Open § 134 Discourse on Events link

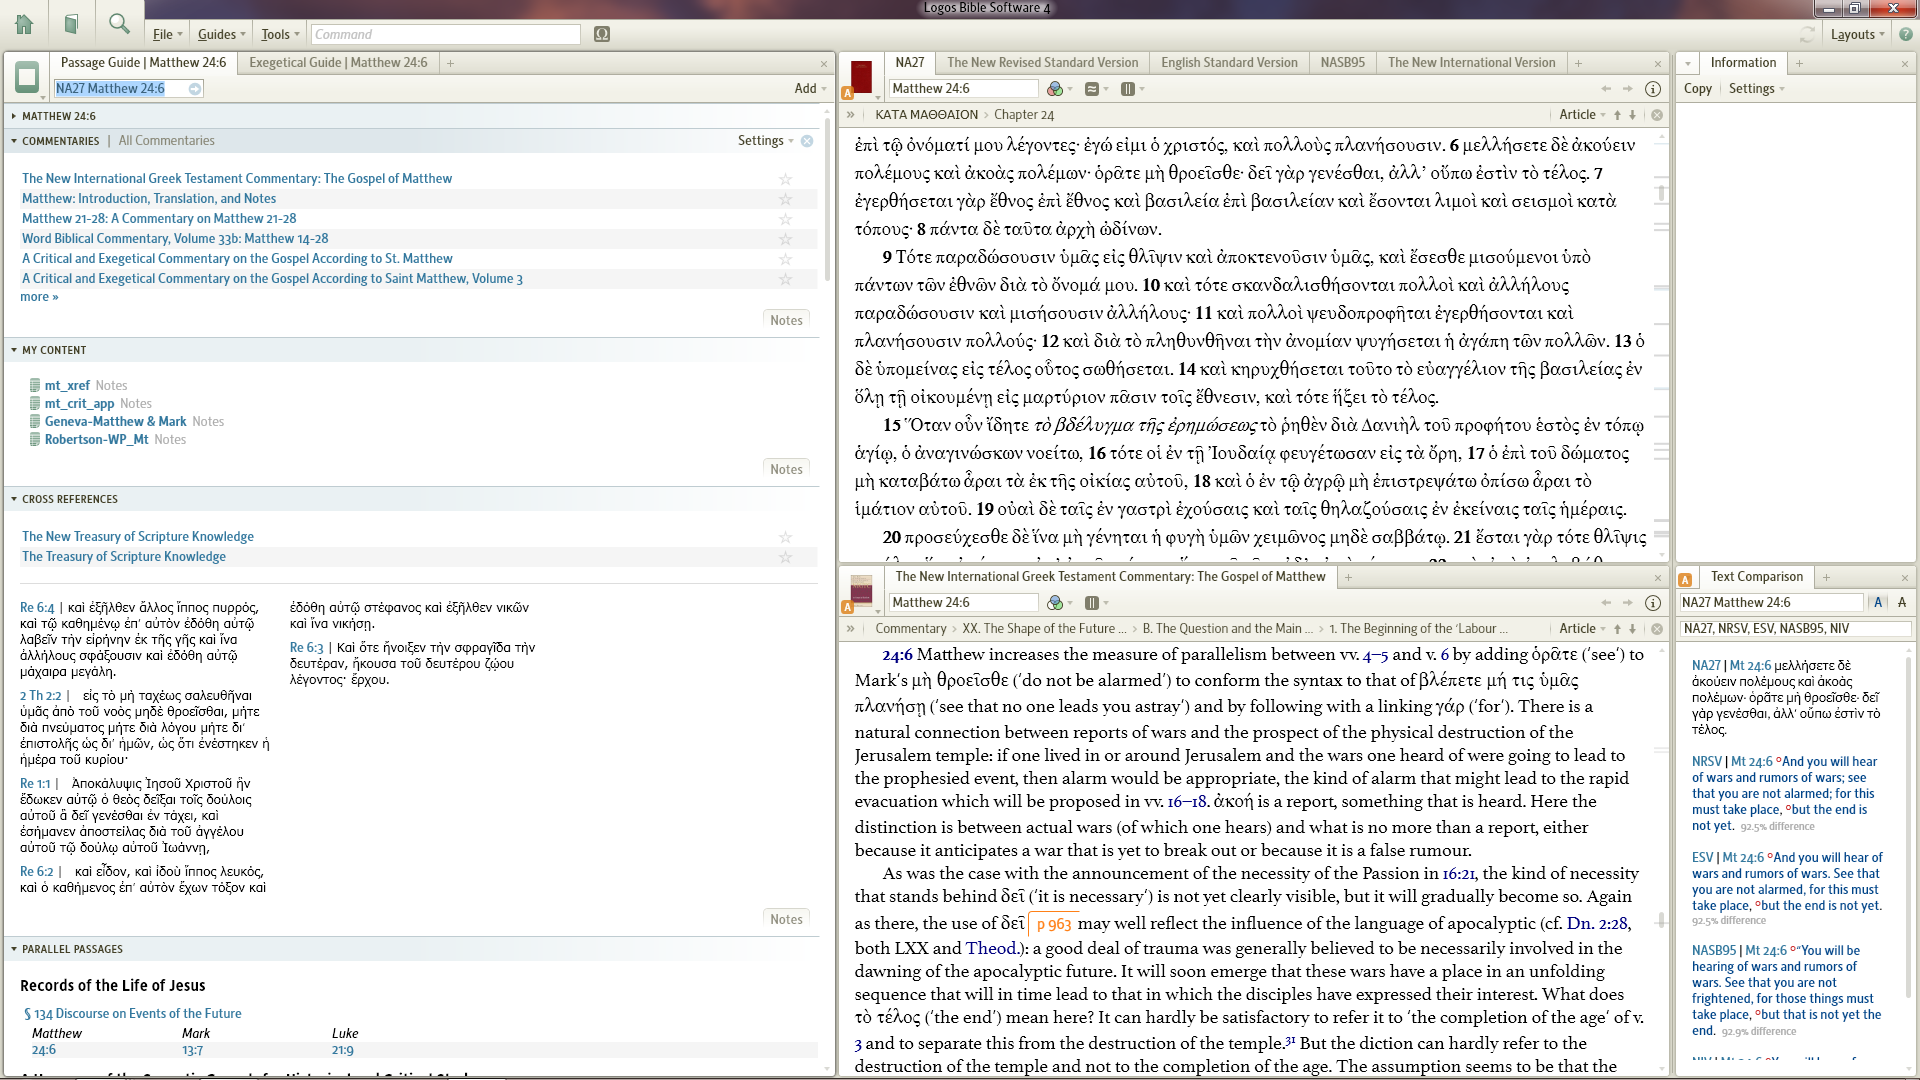132,1014
